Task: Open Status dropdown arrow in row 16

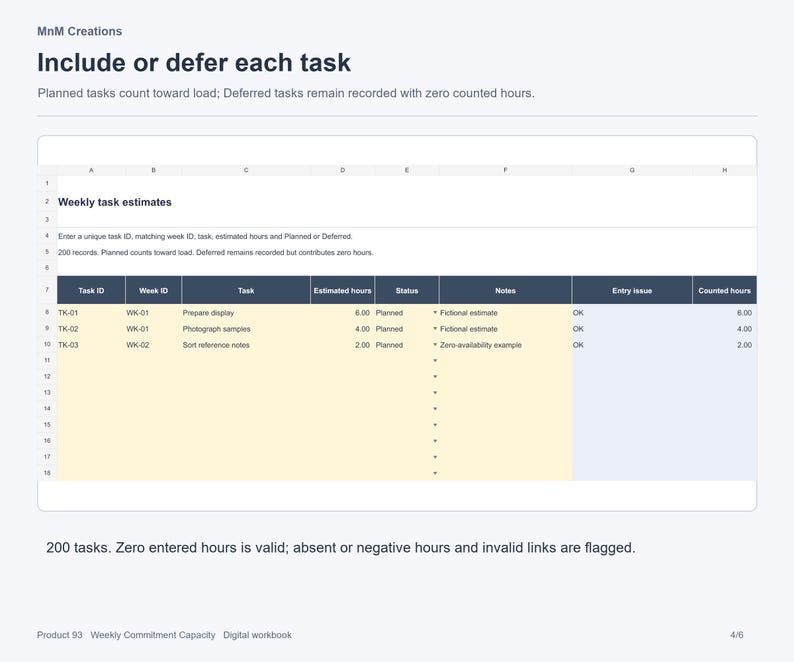Action: coord(435,441)
